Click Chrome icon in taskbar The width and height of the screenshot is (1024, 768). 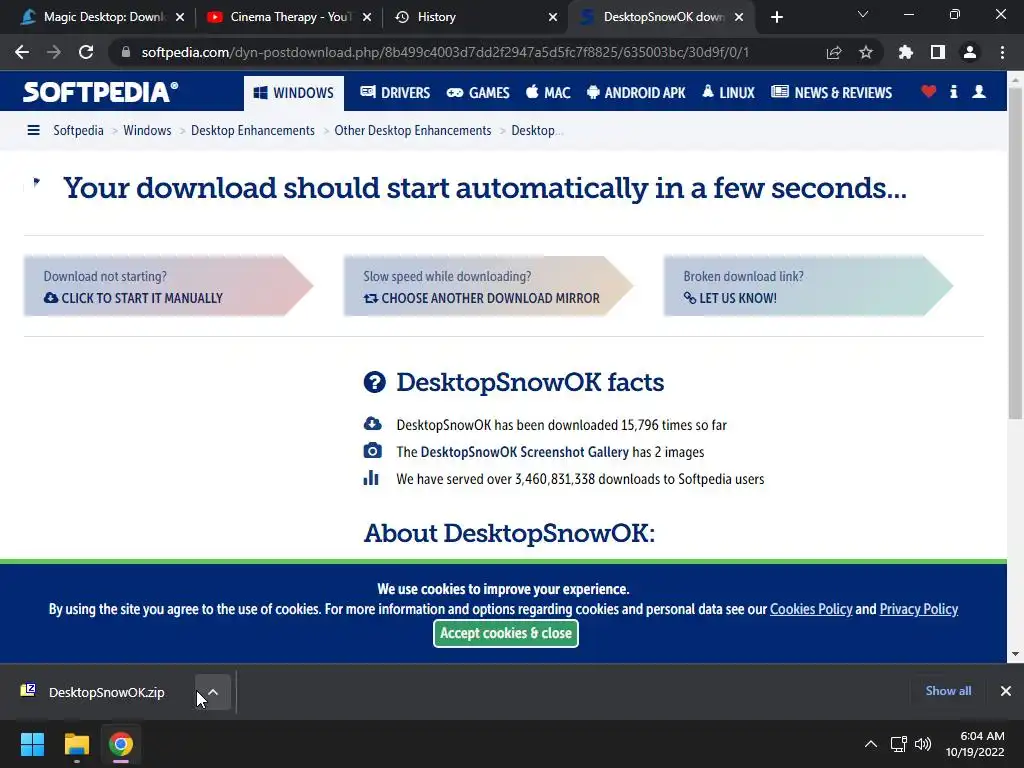(121, 744)
